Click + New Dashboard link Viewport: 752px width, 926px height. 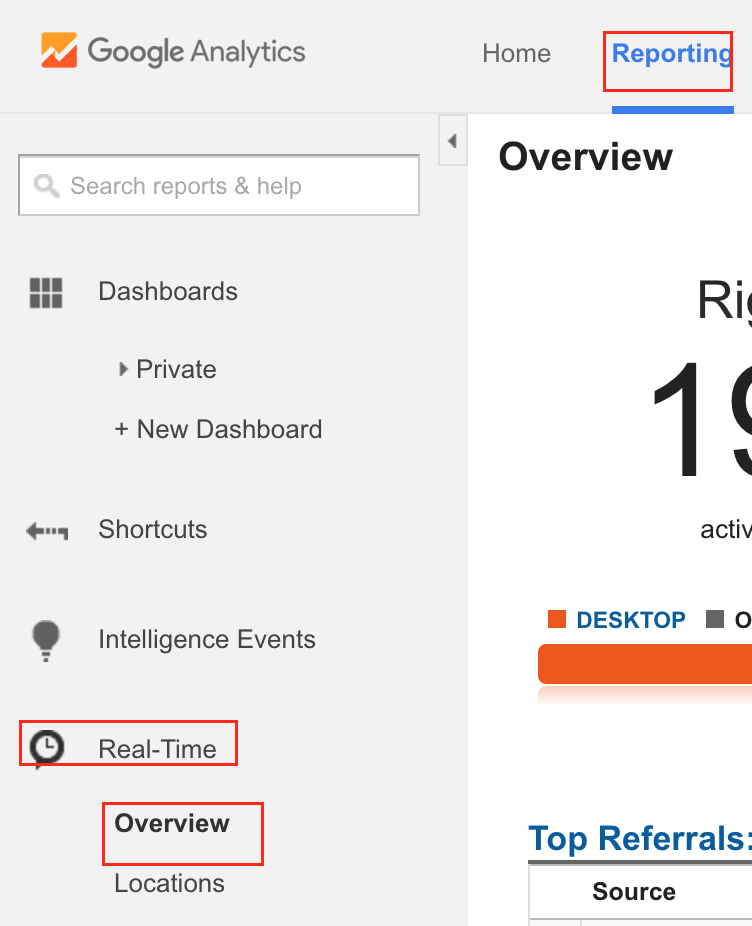click(x=218, y=429)
